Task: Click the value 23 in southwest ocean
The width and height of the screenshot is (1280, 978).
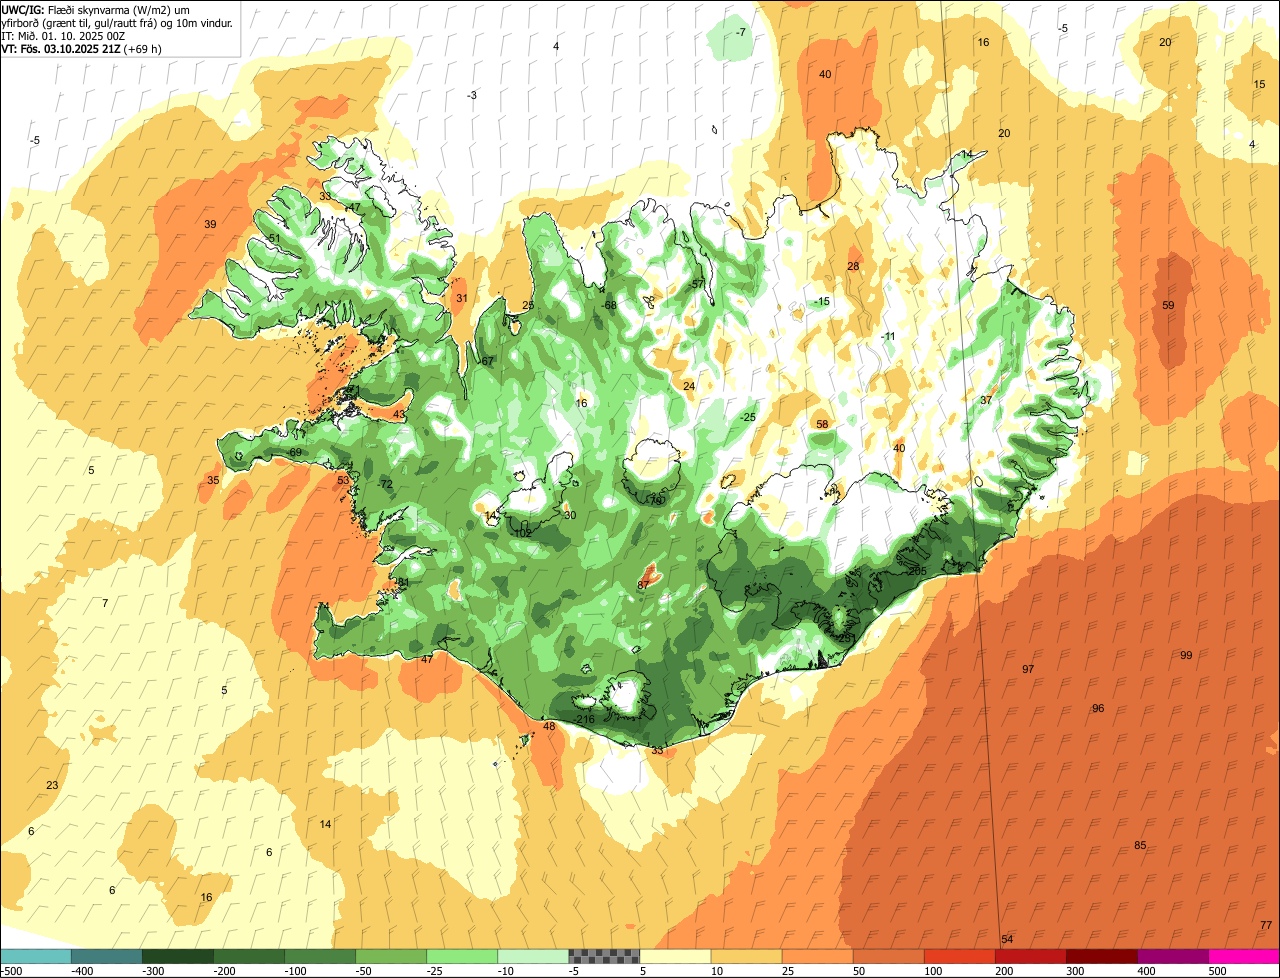Action: (52, 786)
